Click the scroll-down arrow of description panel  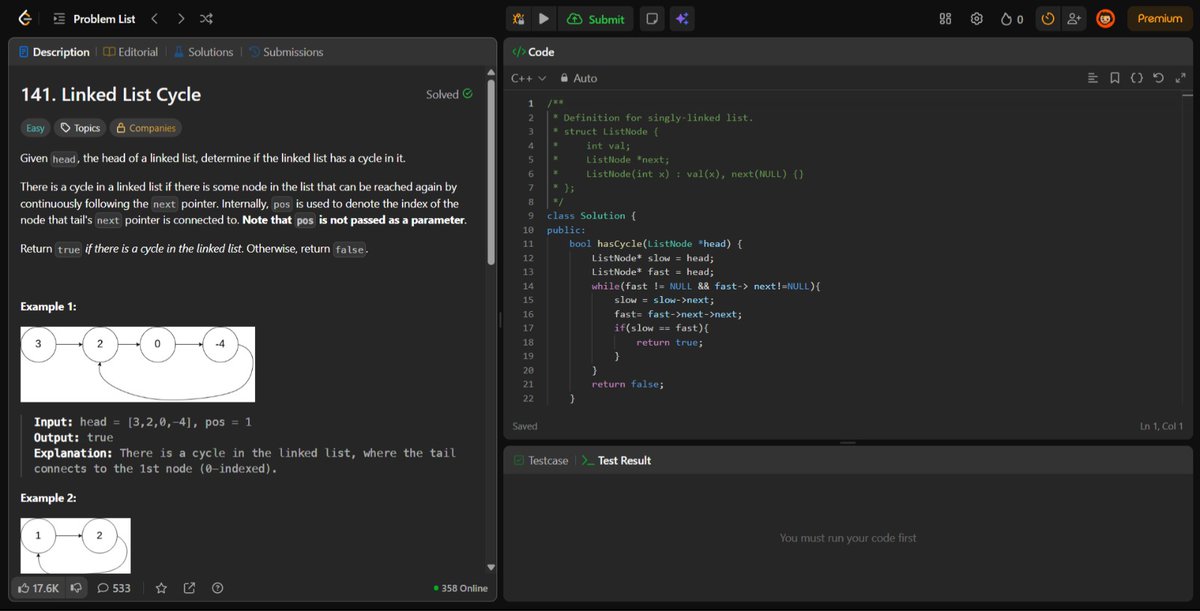click(490, 566)
